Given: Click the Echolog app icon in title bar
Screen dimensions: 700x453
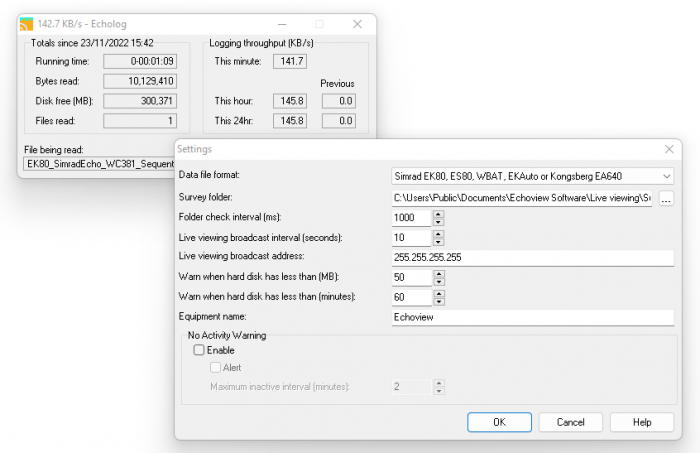Looking at the screenshot, I should point(27,23).
